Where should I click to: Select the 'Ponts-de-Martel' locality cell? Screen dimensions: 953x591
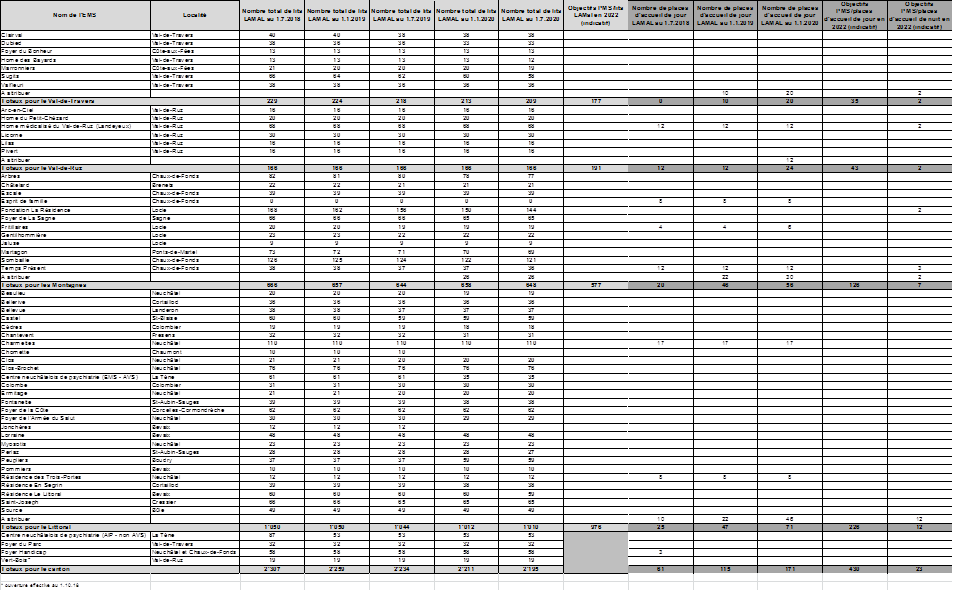[172, 251]
